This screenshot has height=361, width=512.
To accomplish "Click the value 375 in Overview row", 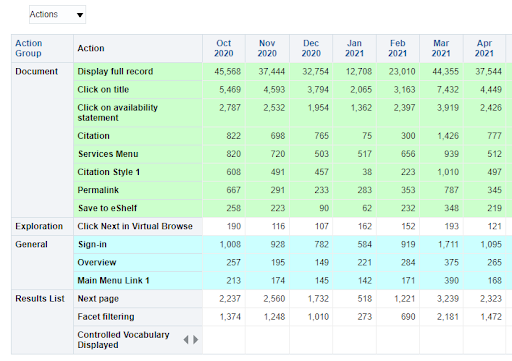I will coord(452,262).
